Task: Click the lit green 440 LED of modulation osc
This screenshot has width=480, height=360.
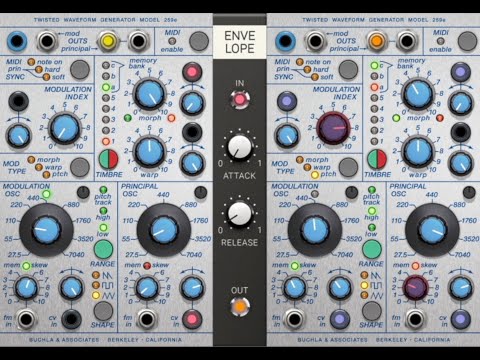Action: coord(46,194)
